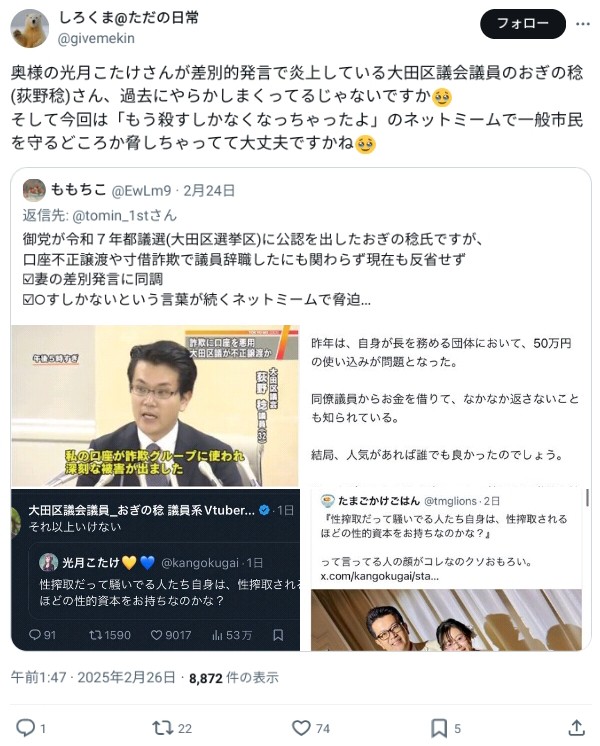
Task: Click the フォロー follow button
Action: point(522,24)
